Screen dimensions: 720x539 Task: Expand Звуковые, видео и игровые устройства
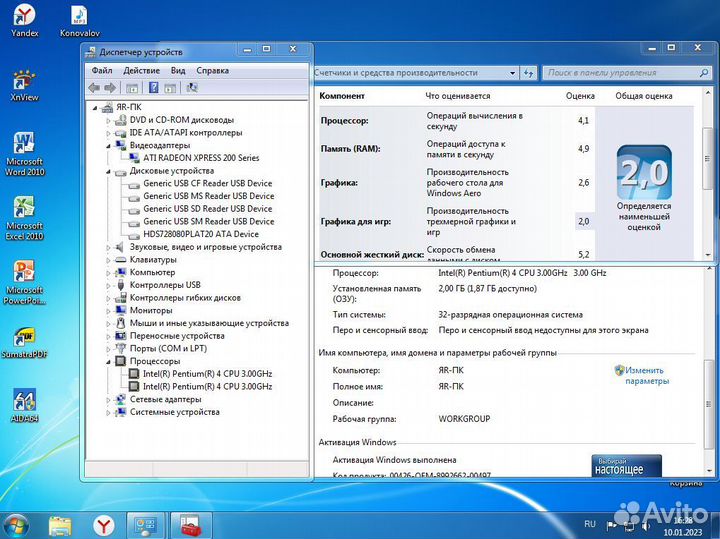pos(108,248)
